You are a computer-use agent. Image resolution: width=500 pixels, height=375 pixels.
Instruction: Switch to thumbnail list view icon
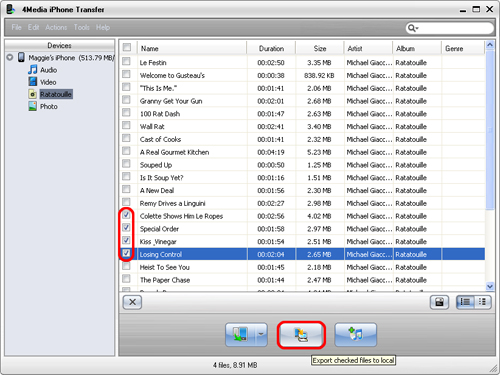tap(482, 302)
